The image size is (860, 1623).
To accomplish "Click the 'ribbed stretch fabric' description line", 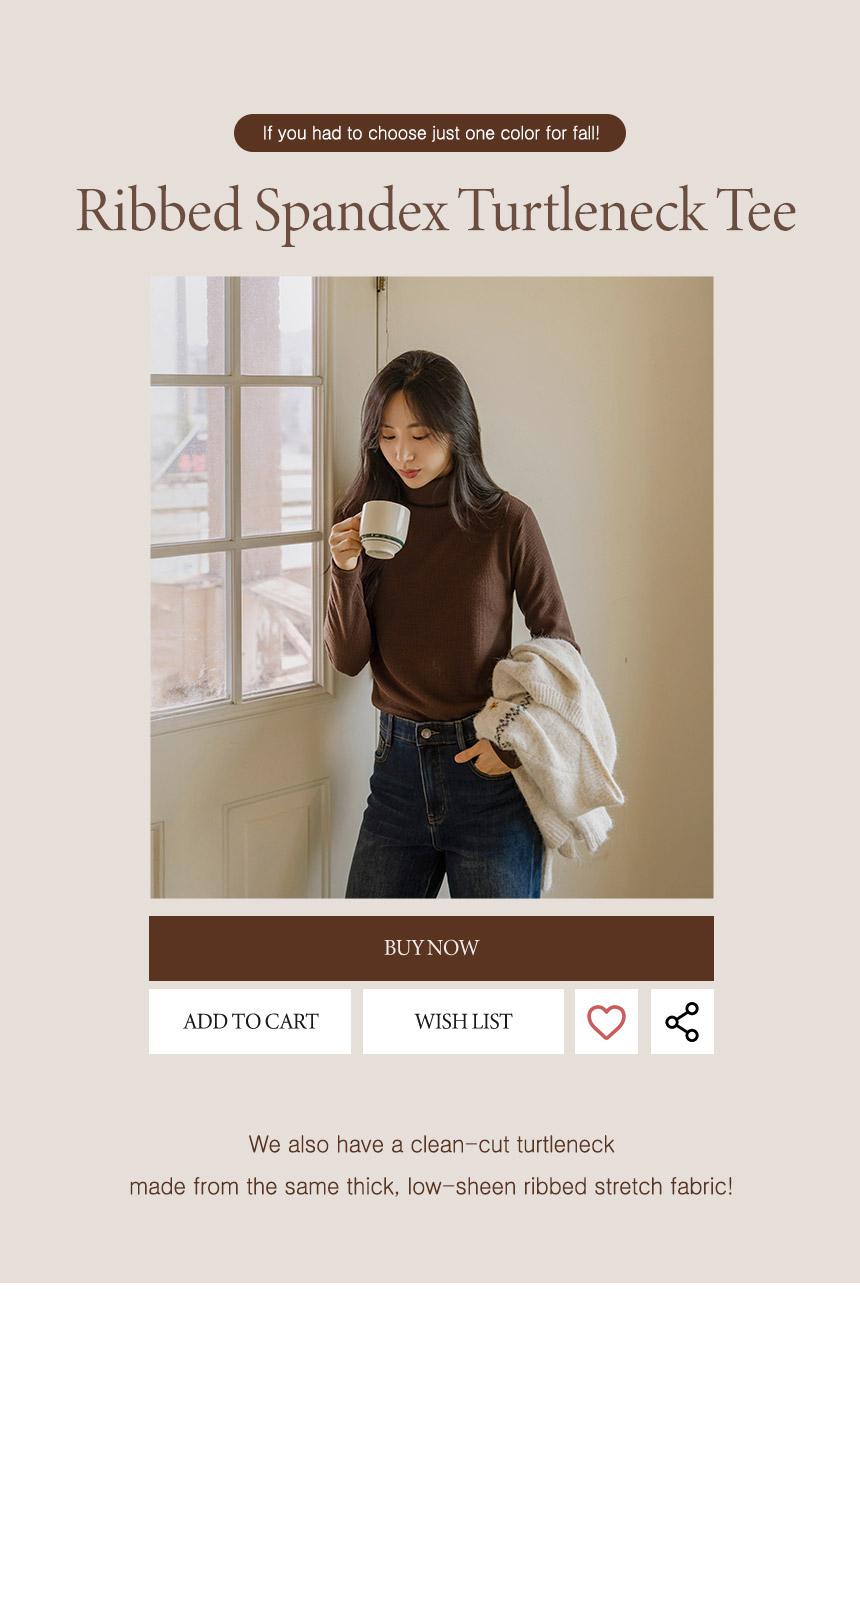I will point(431,1186).
